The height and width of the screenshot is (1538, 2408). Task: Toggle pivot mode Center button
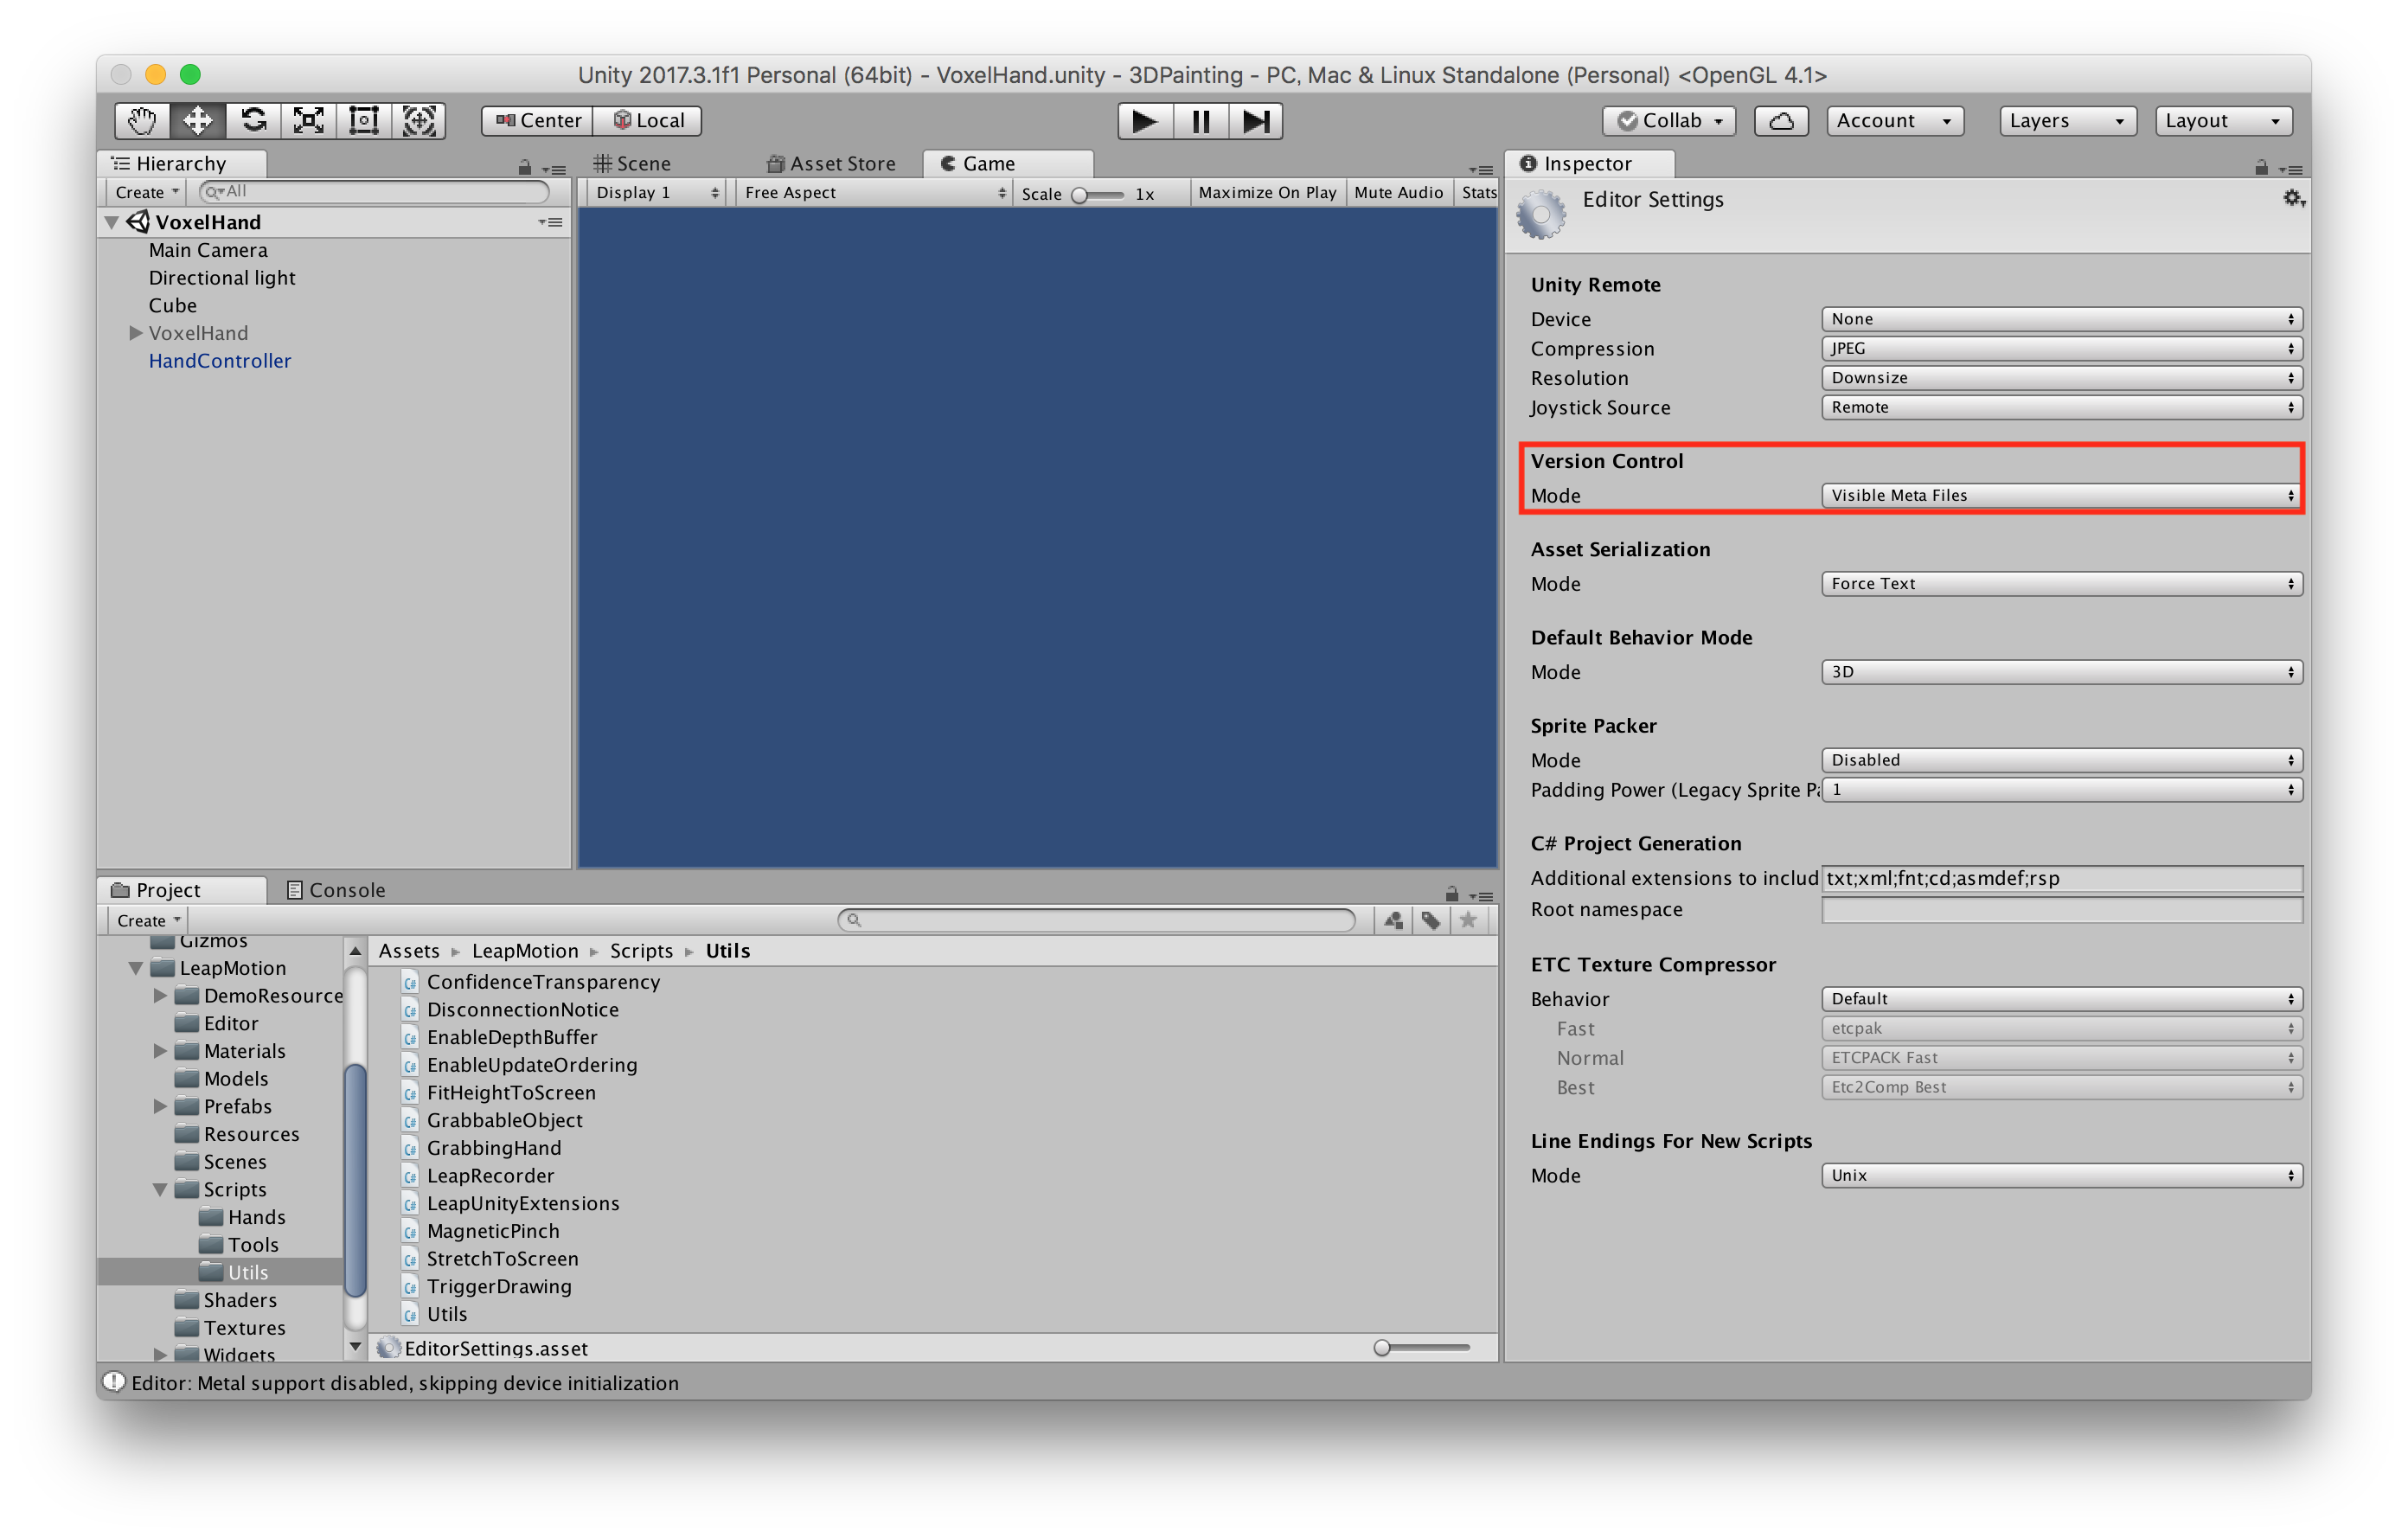point(538,121)
